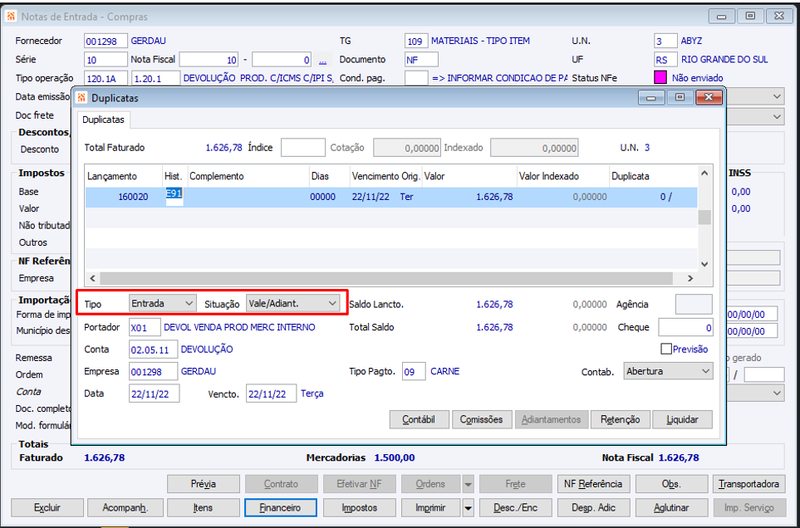Click the horizontal scroll right arrow
The width and height of the screenshot is (800, 528).
690,278
